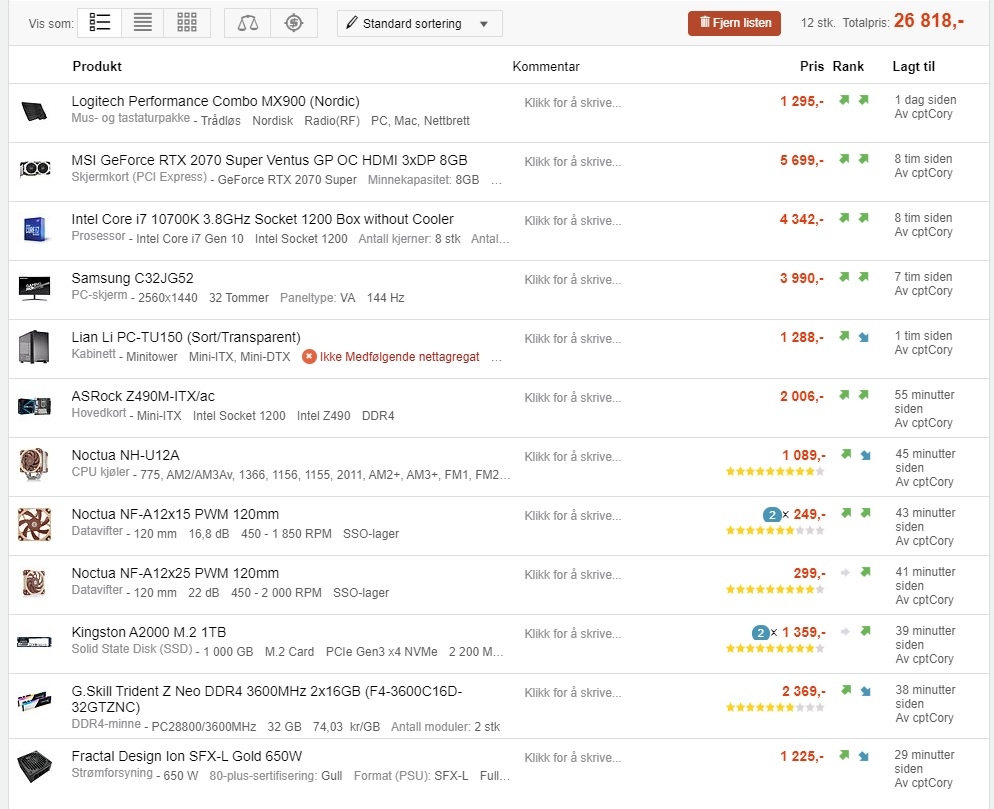Click Kingston SSD thumbnail
The height and width of the screenshot is (809, 994).
[34, 642]
